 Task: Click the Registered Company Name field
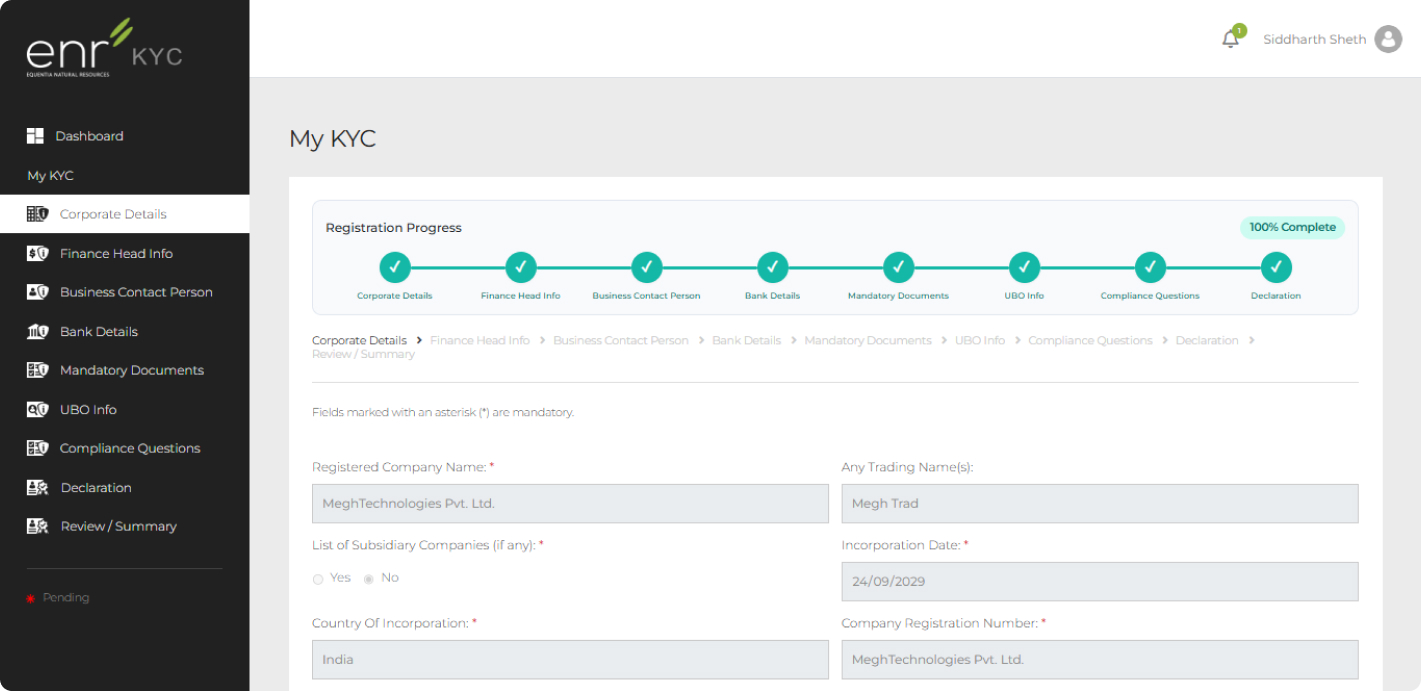tap(570, 503)
